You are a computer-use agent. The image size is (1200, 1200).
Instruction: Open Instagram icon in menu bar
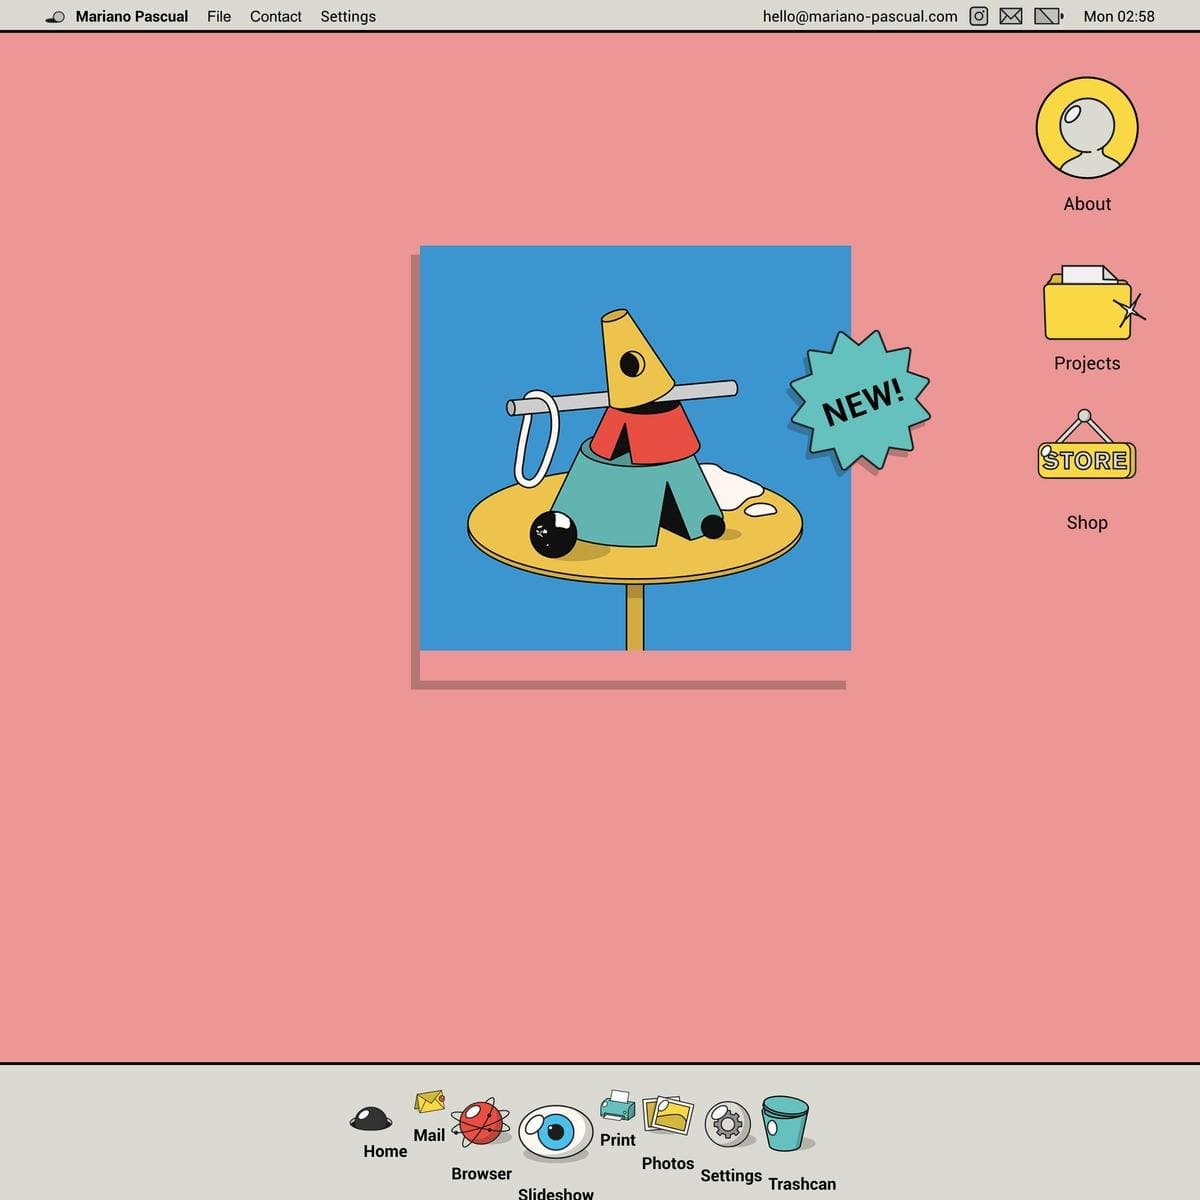click(x=979, y=16)
